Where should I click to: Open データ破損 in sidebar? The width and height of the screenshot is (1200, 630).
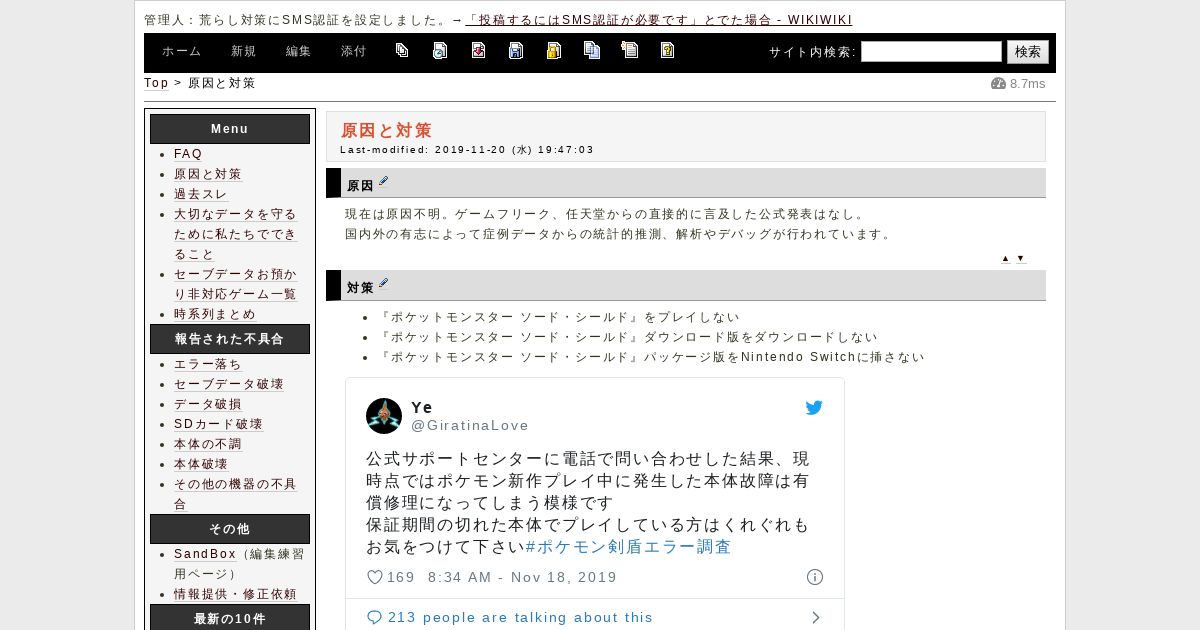click(x=208, y=404)
